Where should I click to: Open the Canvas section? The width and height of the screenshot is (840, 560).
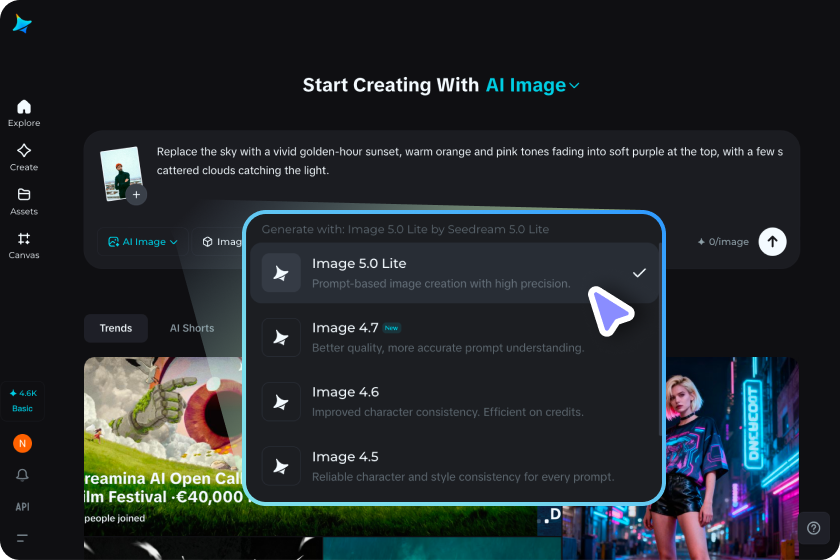pyautogui.click(x=24, y=245)
